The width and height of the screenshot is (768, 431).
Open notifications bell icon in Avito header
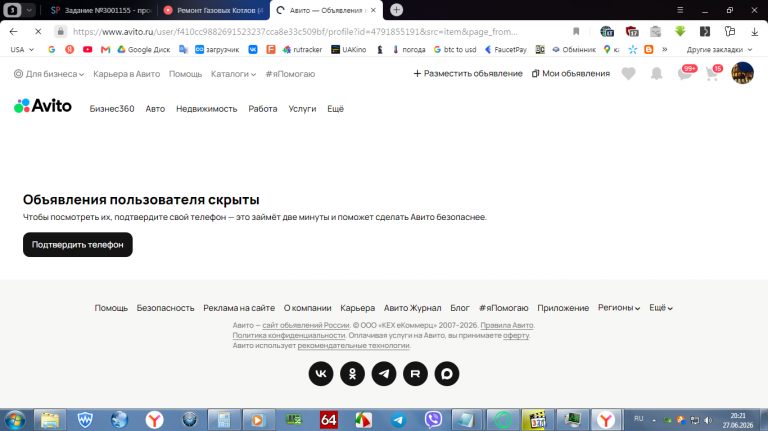pyautogui.click(x=656, y=73)
